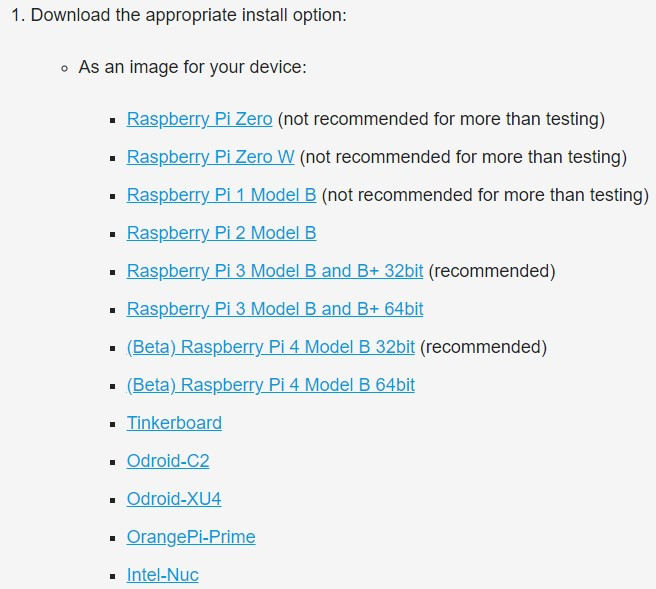Download the Beta Raspberry Pi 4 32bit image
The image size is (656, 589).
[271, 348]
